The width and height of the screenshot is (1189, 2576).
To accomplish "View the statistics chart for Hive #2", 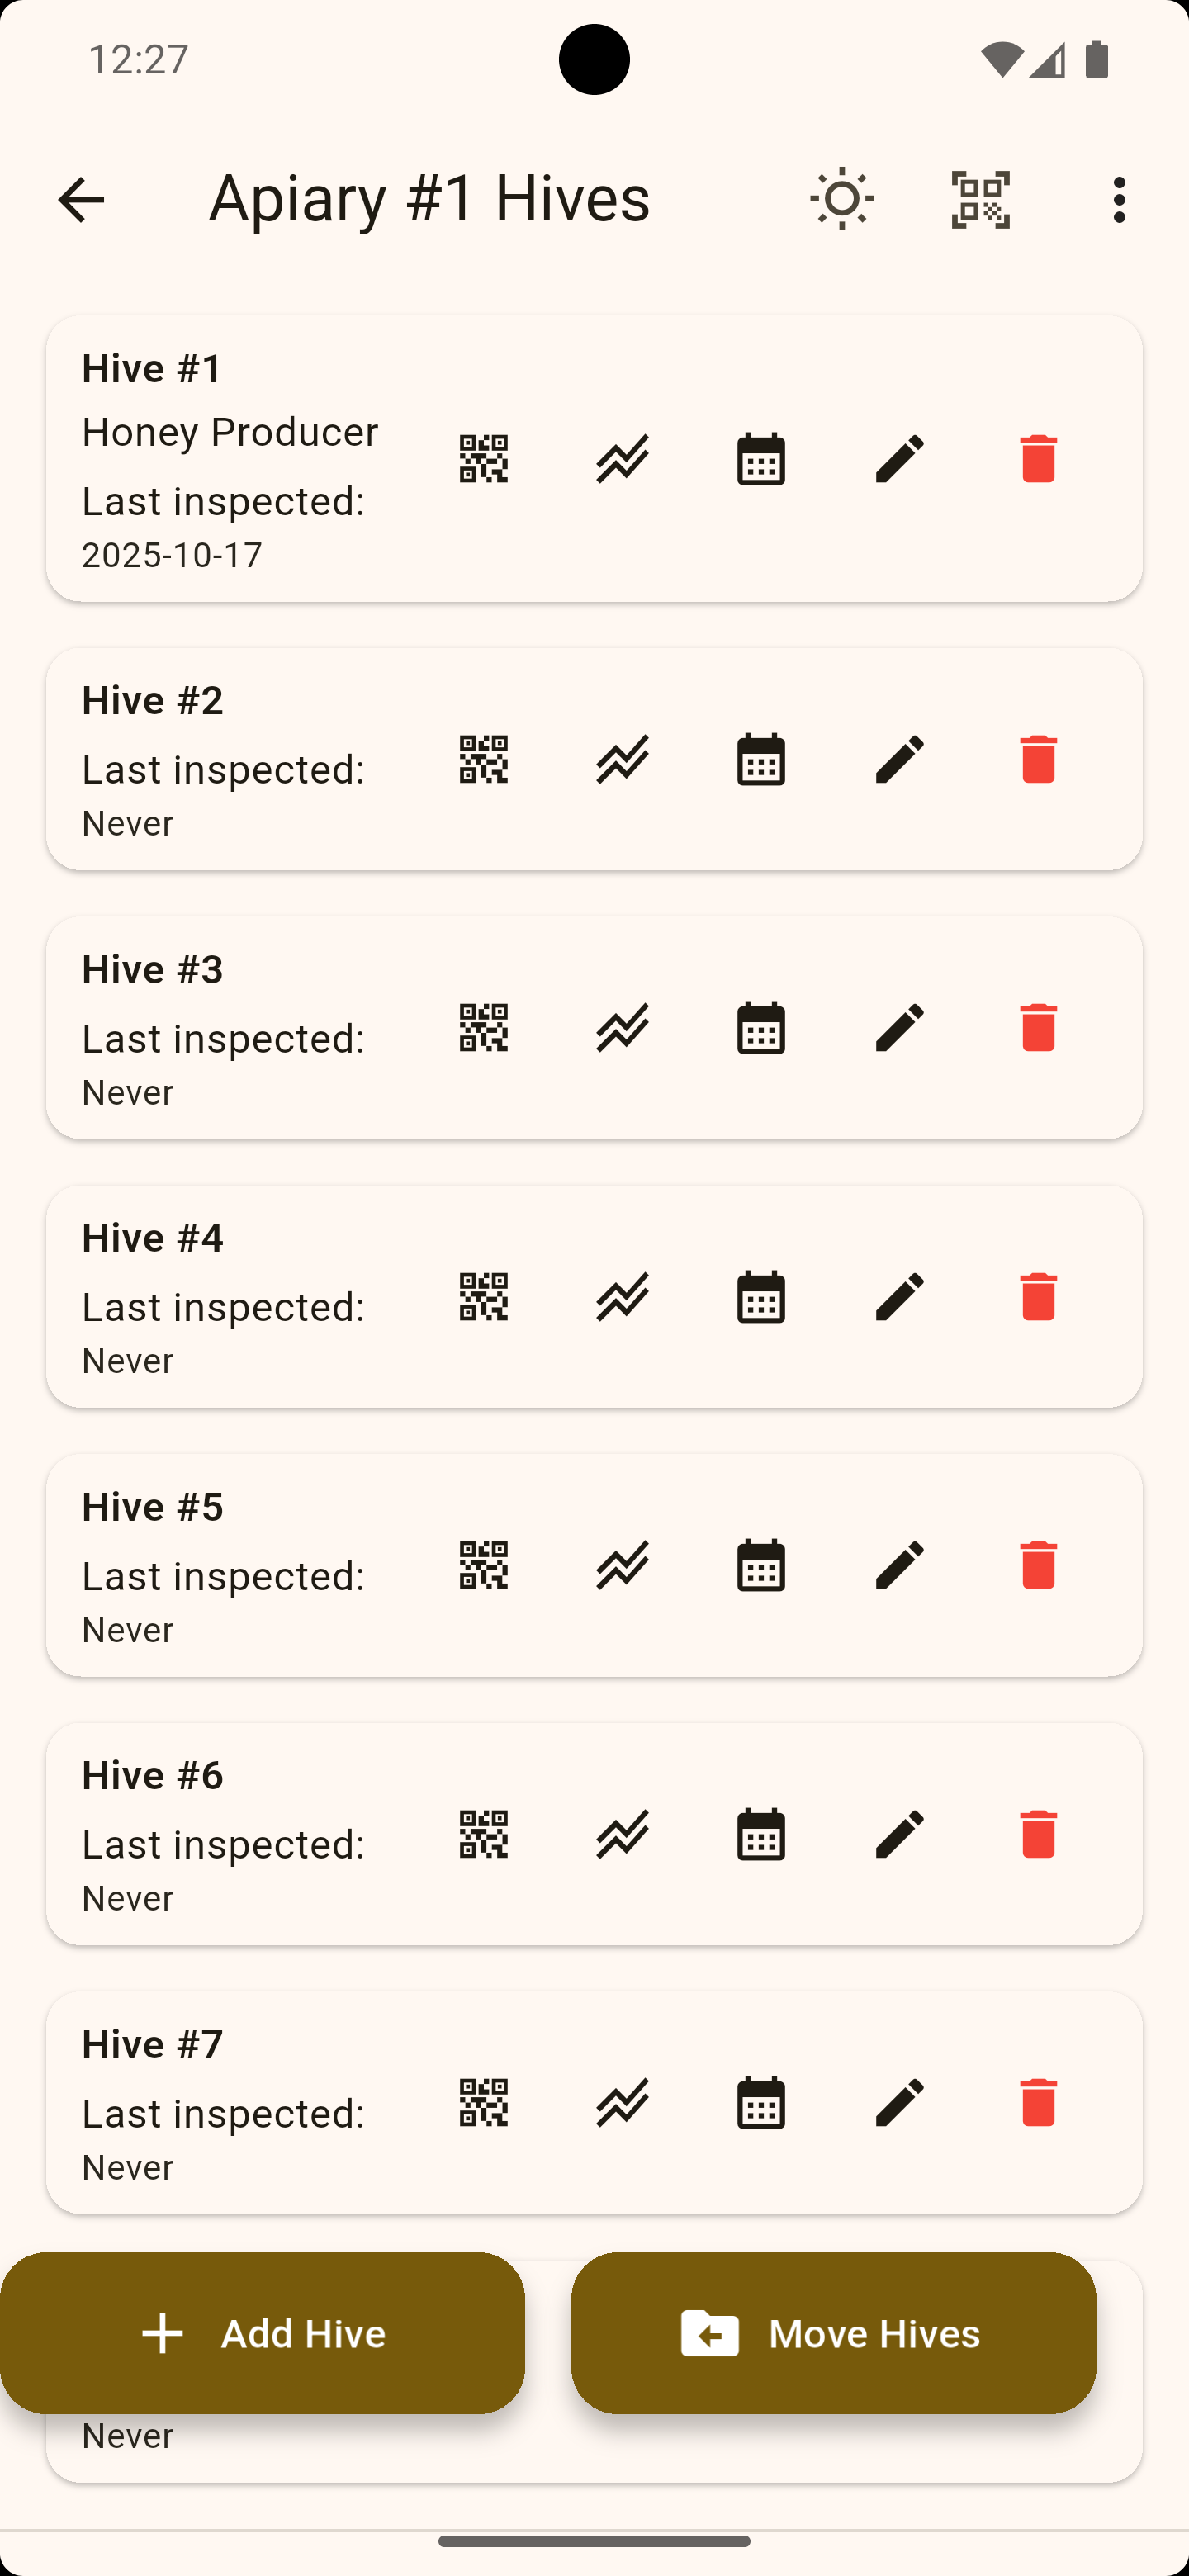I will 622,759.
